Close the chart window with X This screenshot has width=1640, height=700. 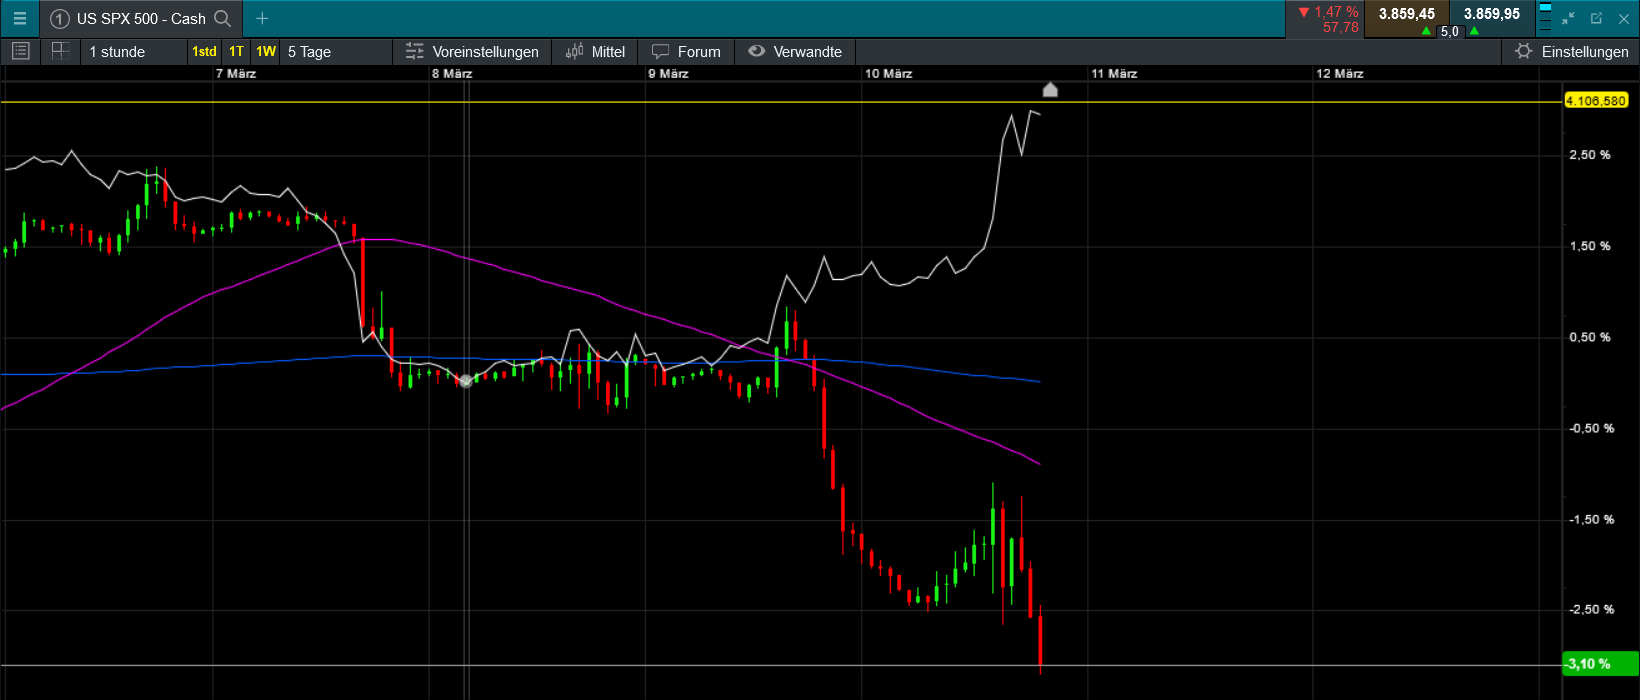(1623, 18)
